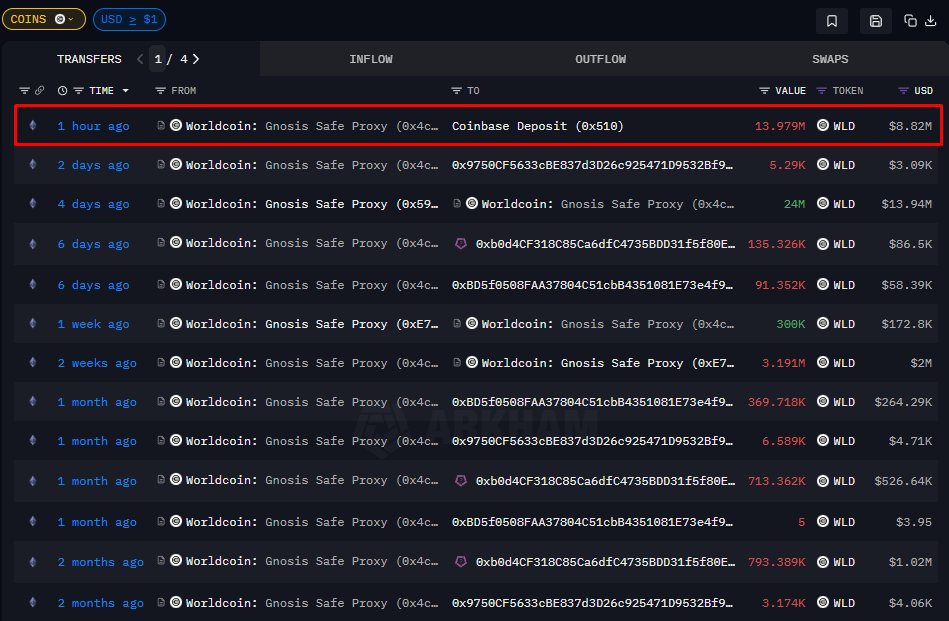Click the link icon in the table header
Image resolution: width=949 pixels, height=621 pixels.
pyautogui.click(x=40, y=91)
